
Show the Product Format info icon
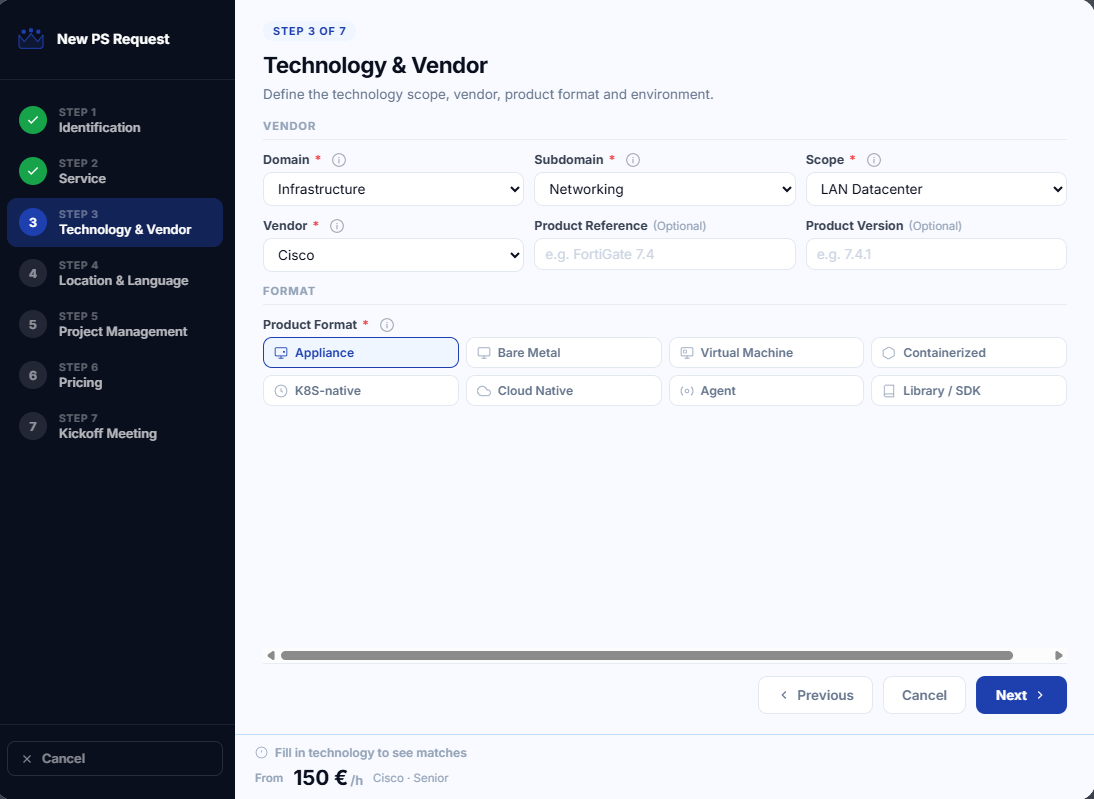(387, 325)
